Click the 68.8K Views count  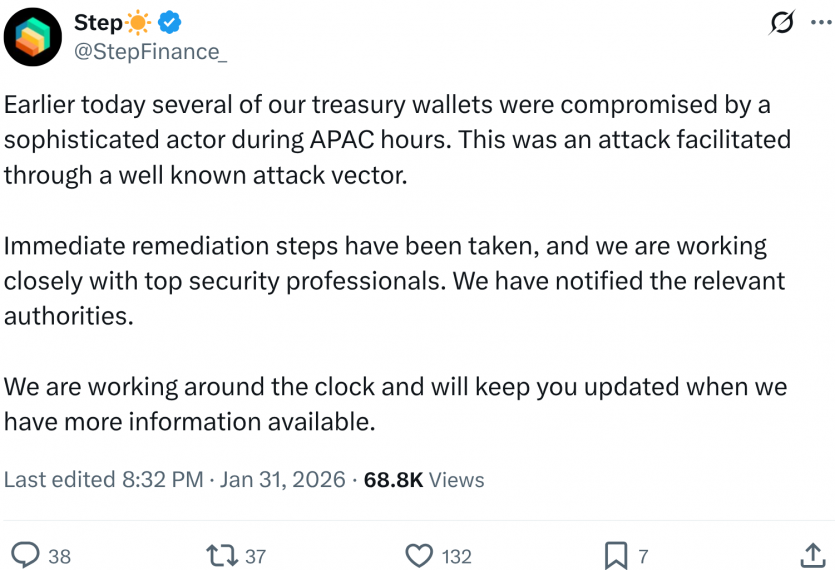(x=424, y=480)
